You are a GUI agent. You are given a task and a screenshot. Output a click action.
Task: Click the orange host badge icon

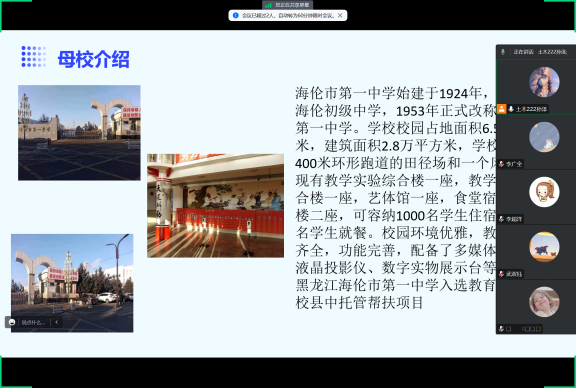click(x=501, y=109)
